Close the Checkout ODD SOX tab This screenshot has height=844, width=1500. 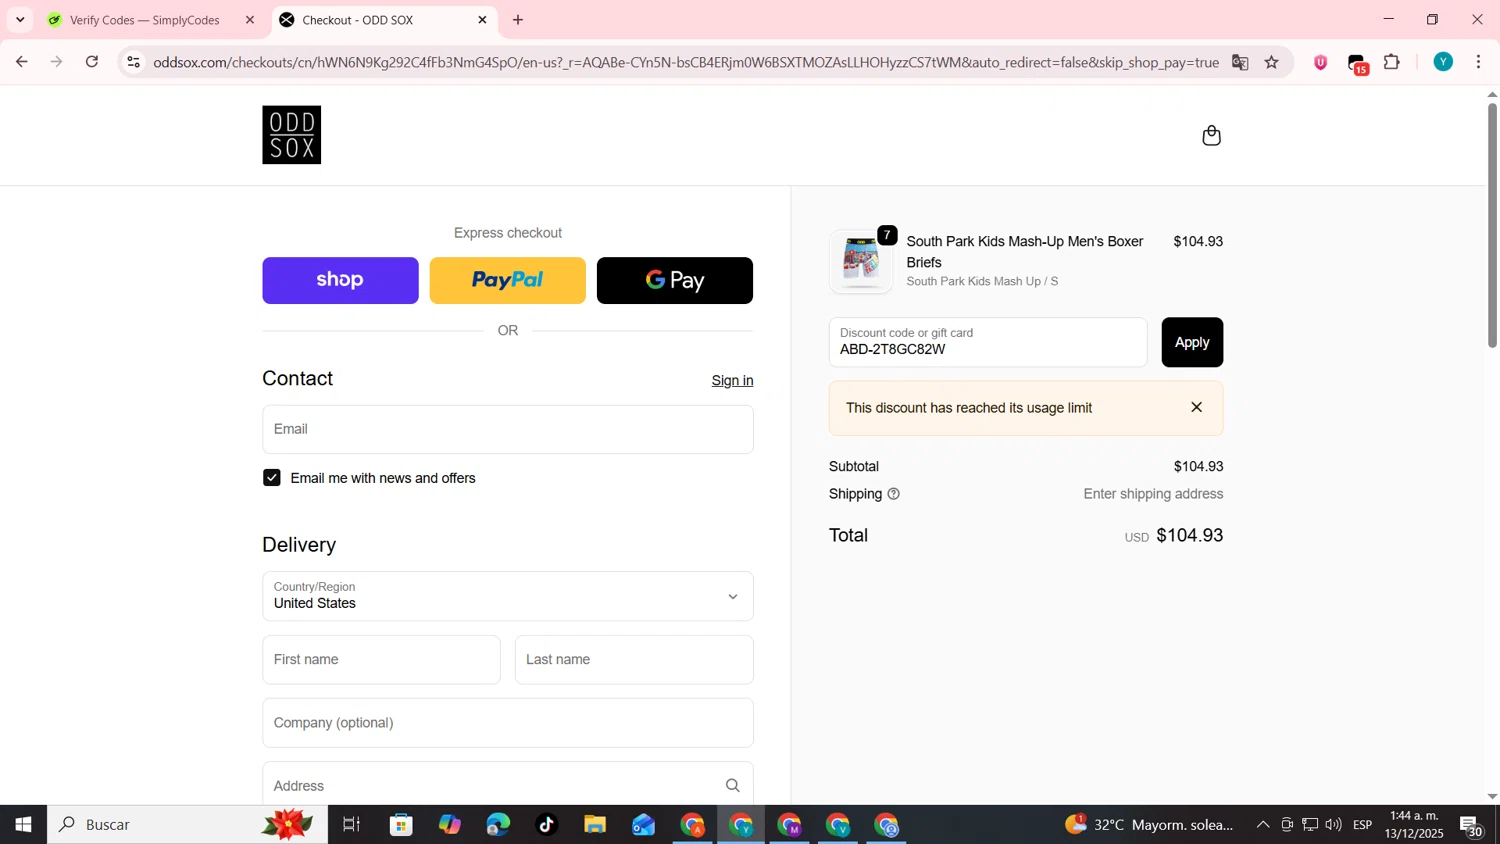482,20
